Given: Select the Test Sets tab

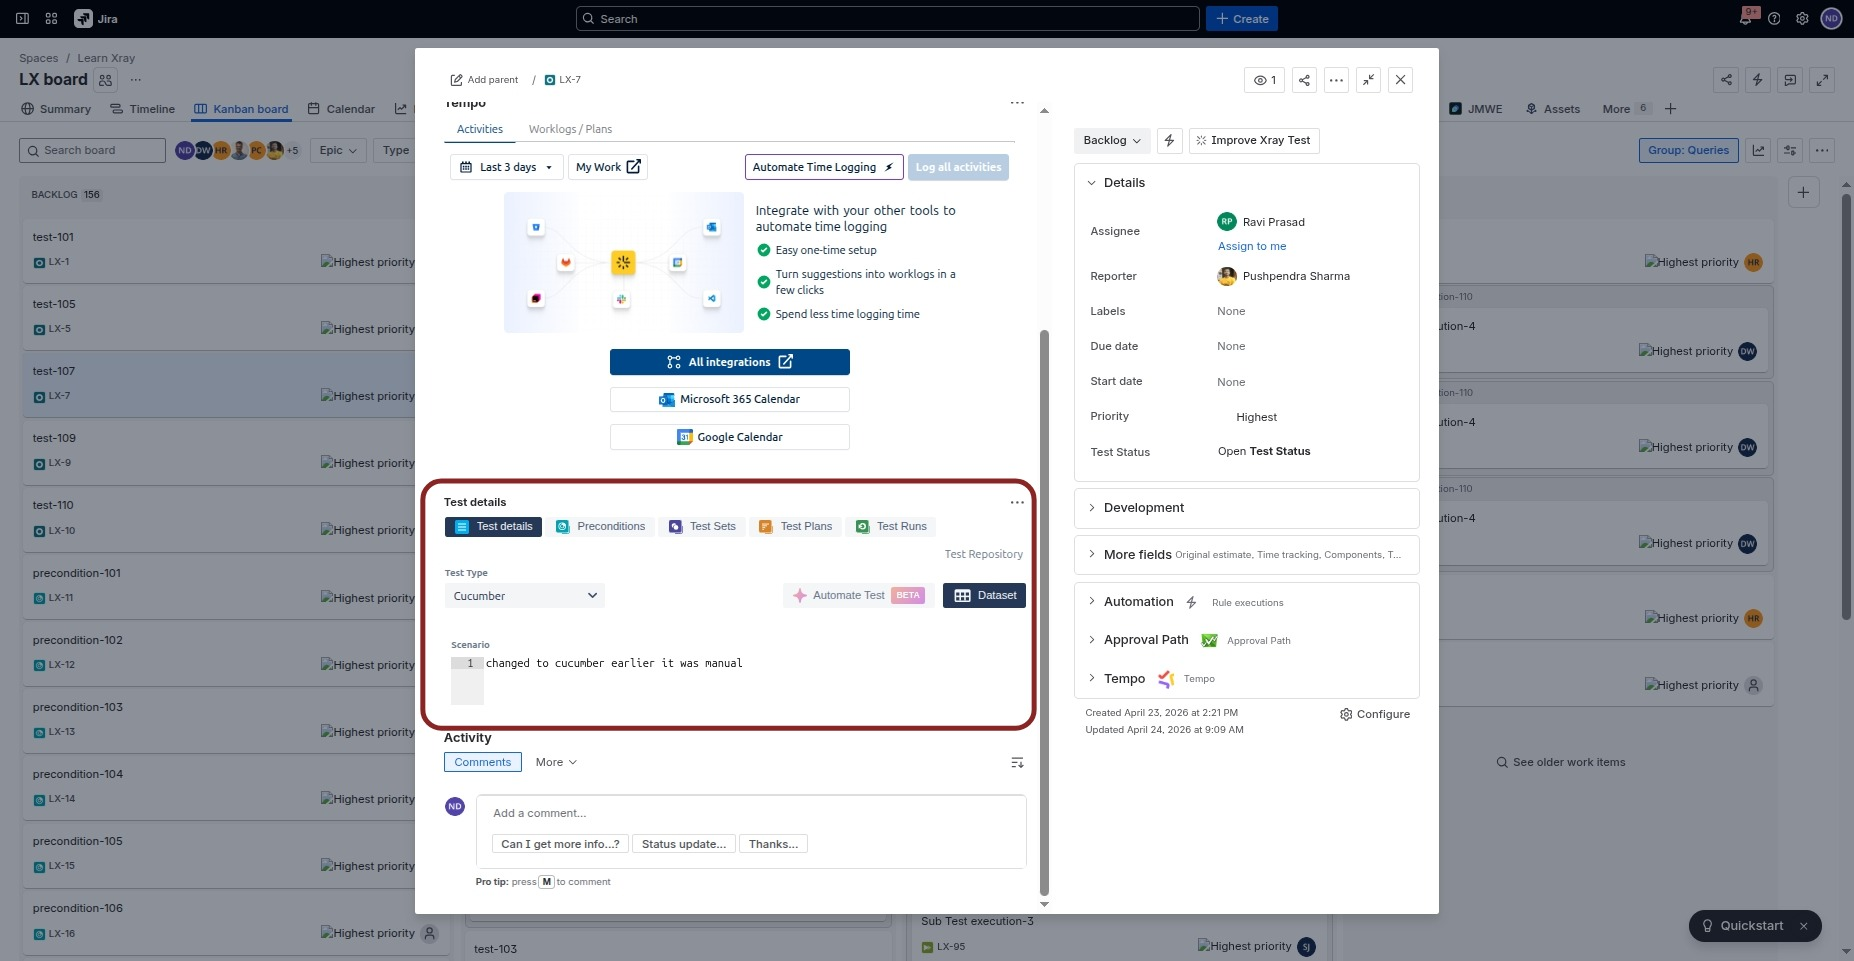Looking at the screenshot, I should point(702,527).
